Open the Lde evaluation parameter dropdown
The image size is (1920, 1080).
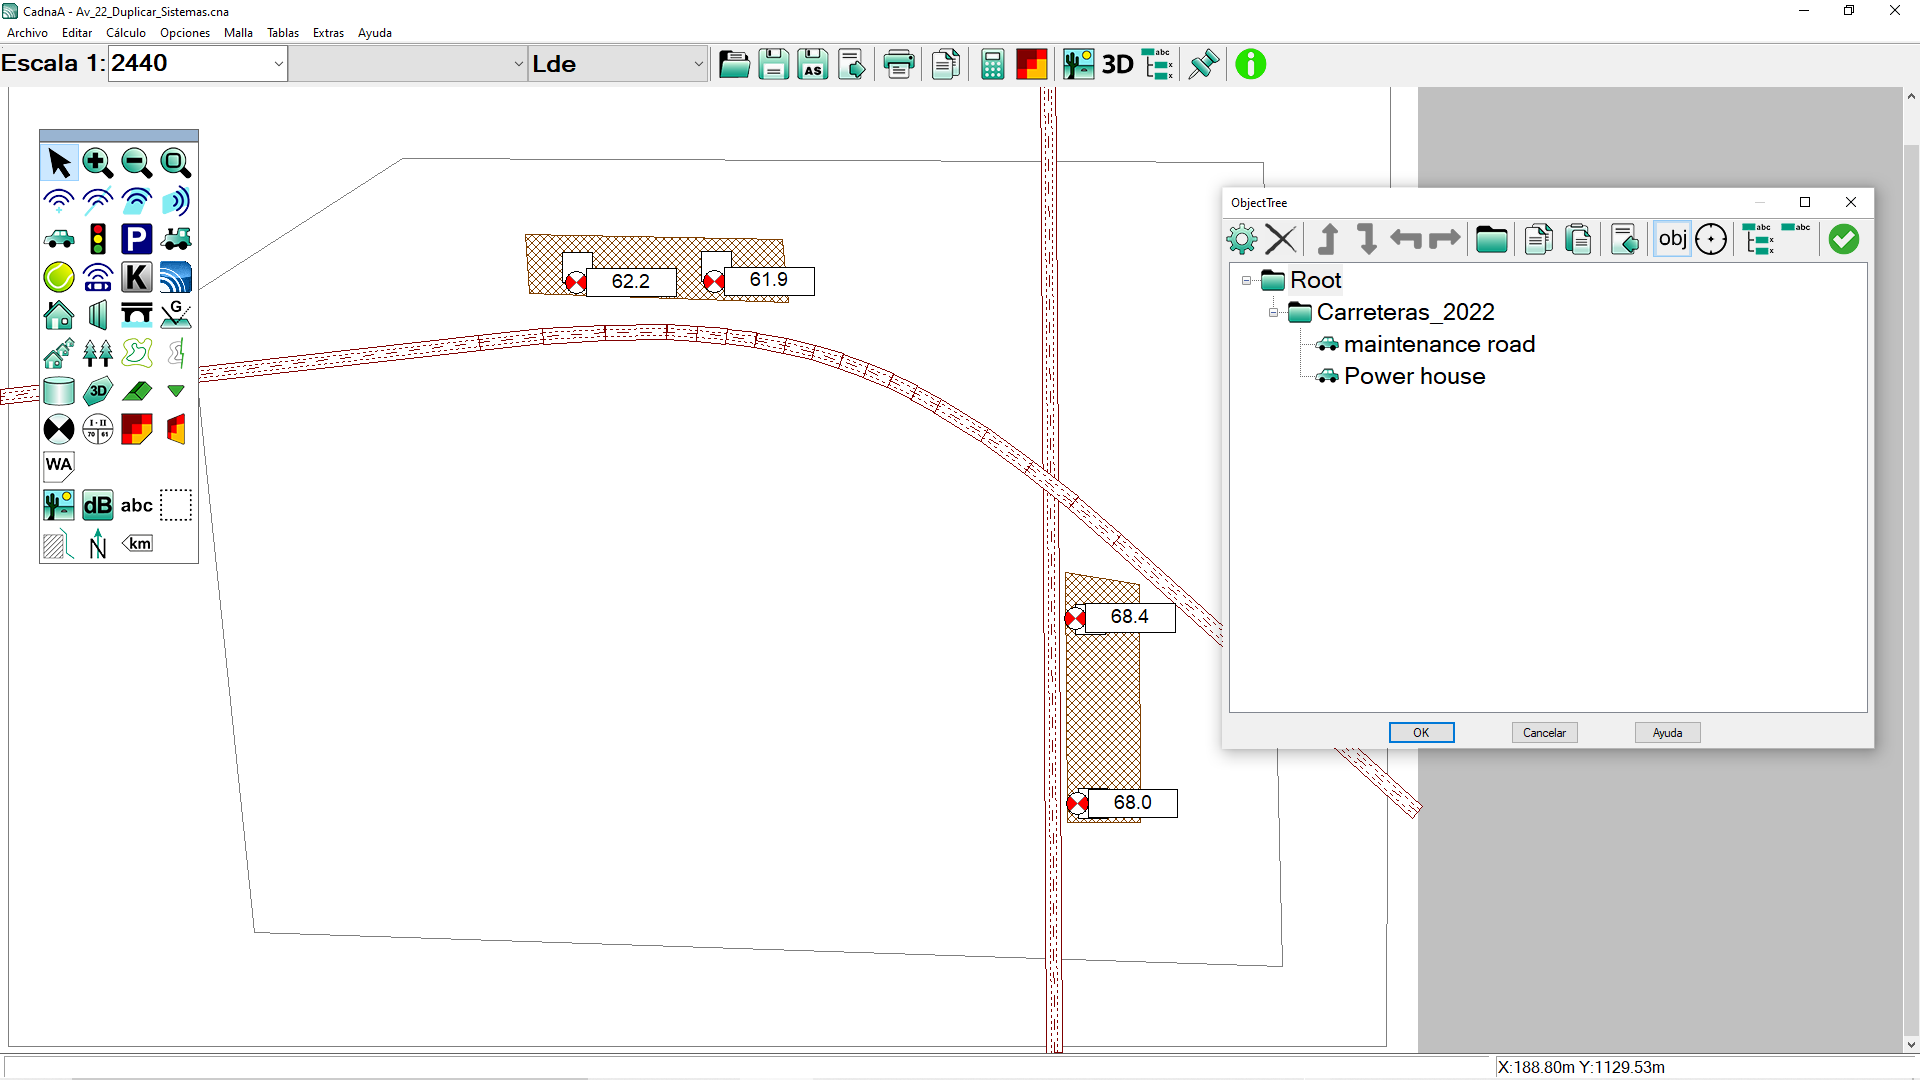[698, 65]
